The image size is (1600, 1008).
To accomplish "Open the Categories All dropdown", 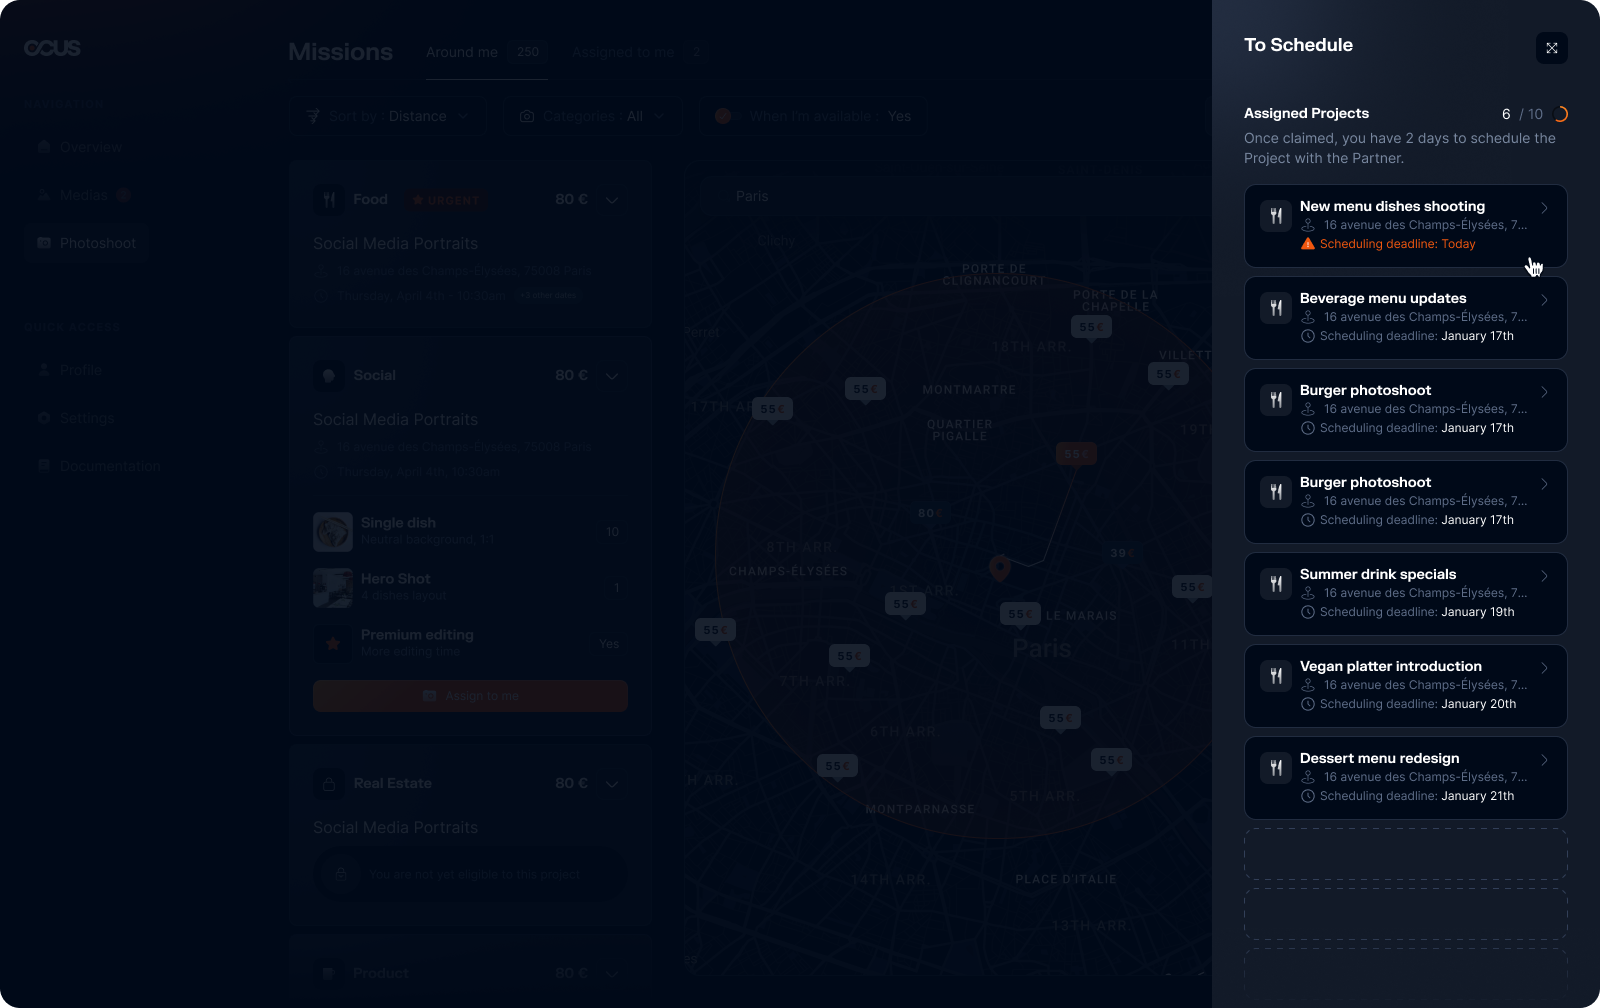I will click(x=592, y=116).
